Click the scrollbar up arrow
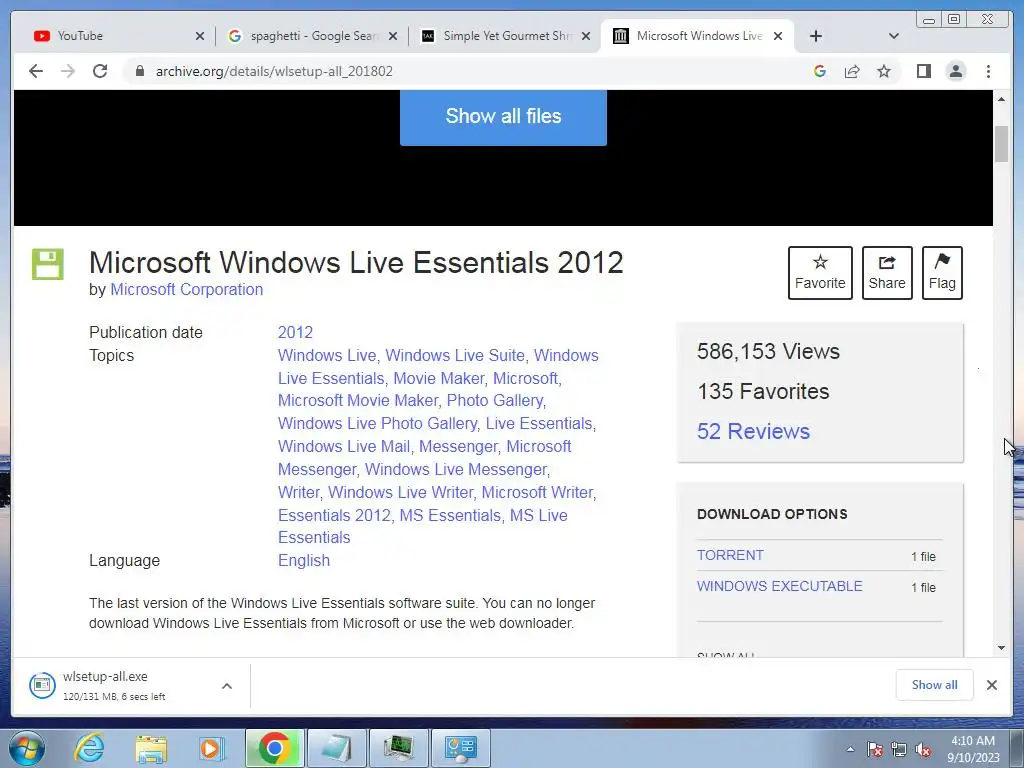Screen dimensions: 1024x768 click(x=1002, y=99)
